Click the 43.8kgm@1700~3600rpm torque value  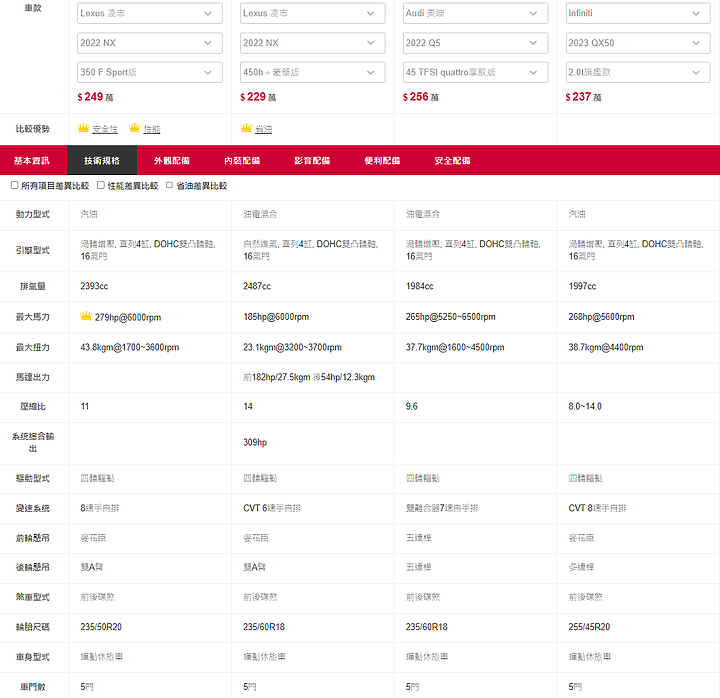coord(129,347)
